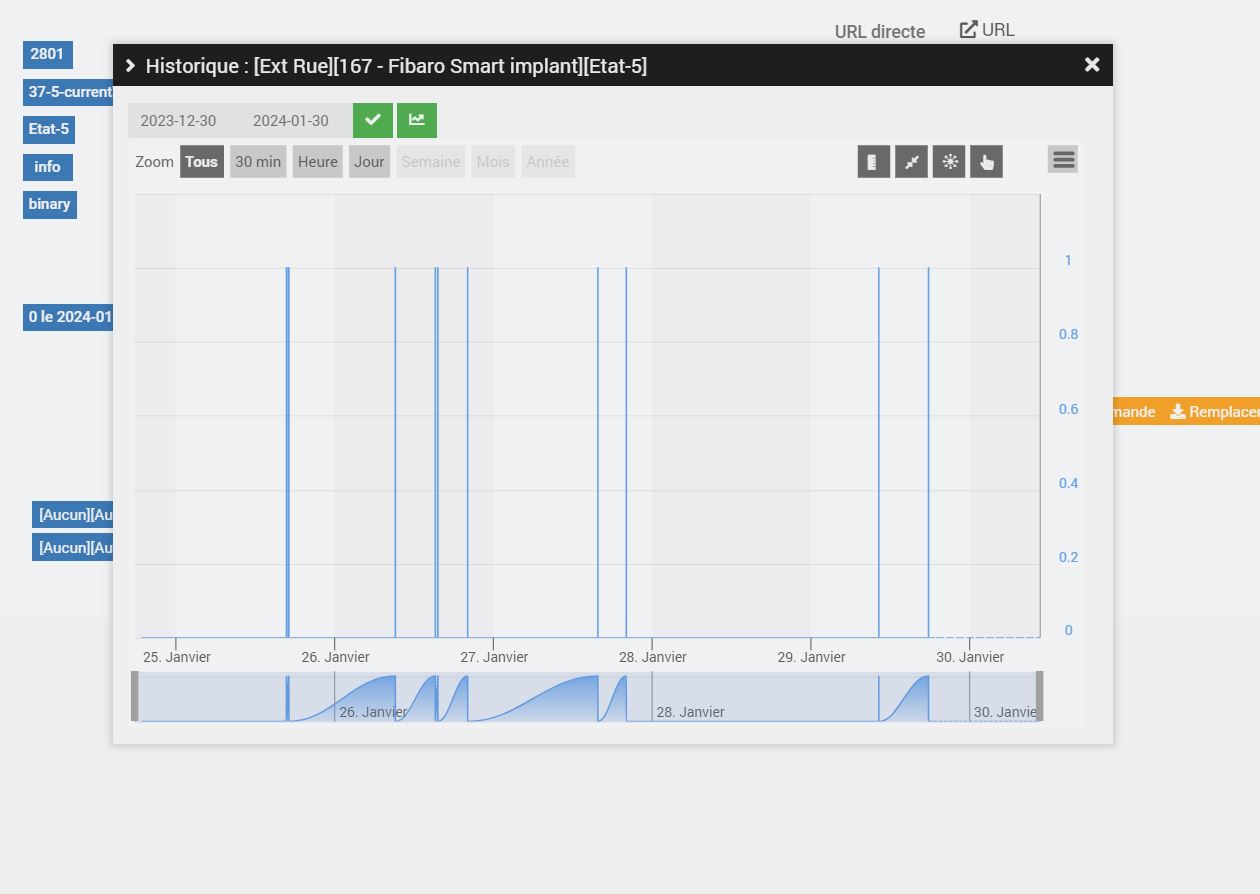The image size is (1260, 894).
Task: Open external URL link icon
Action: [x=968, y=30]
